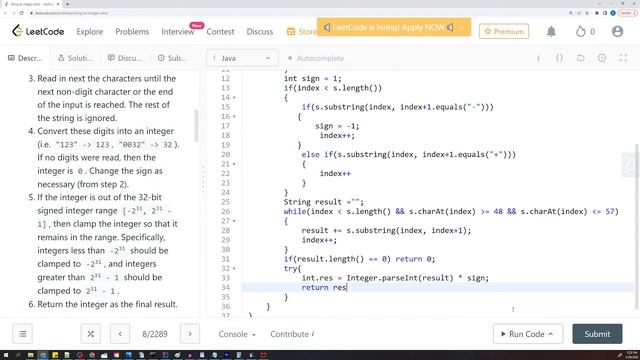Click the browser Update button
The height and width of the screenshot is (360, 640).
pos(627,13)
